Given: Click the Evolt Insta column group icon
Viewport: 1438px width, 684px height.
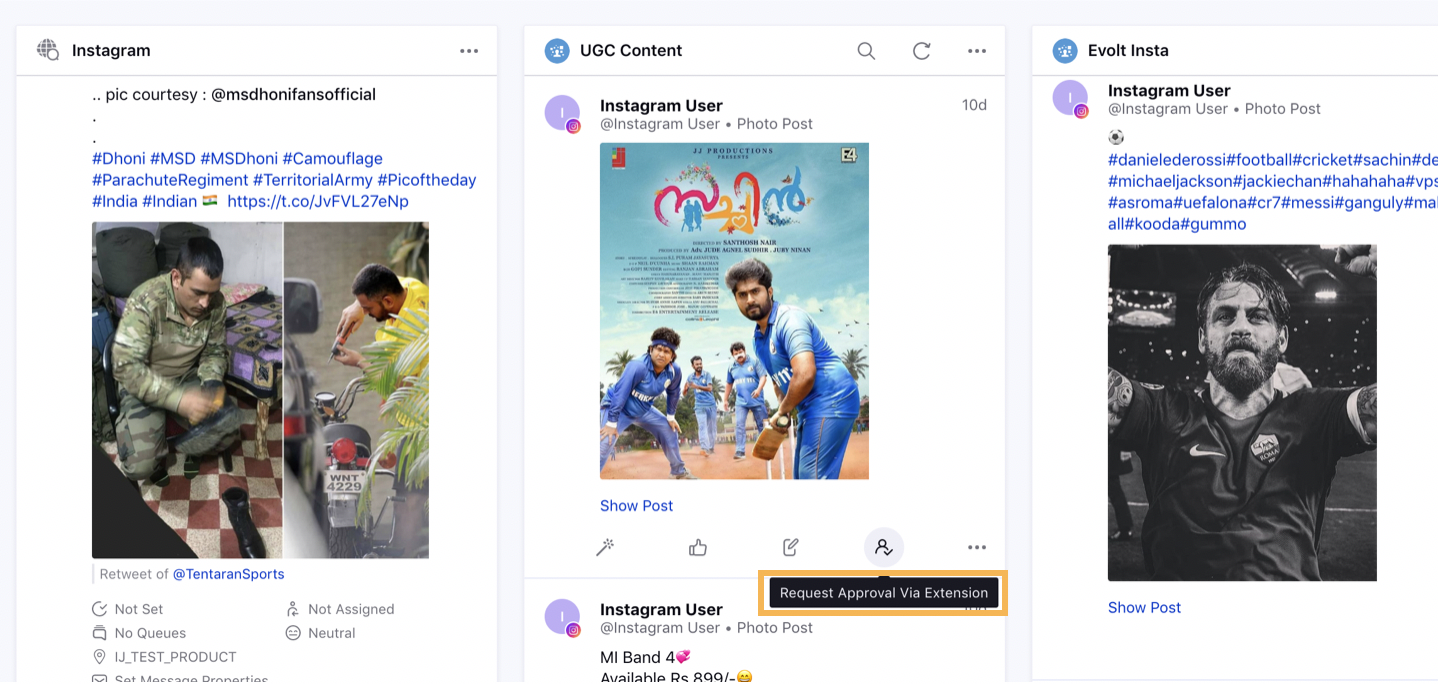Looking at the screenshot, I should pos(1065,51).
